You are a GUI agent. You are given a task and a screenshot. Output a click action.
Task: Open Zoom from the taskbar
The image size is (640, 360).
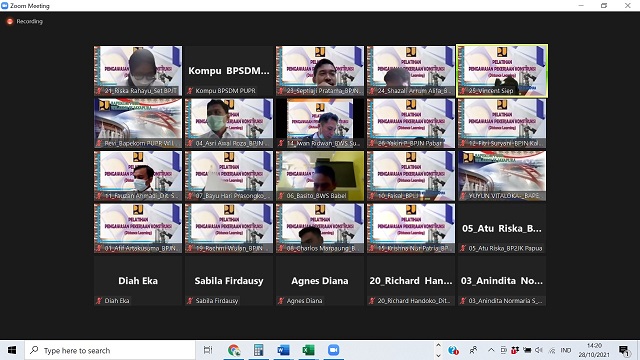[333, 350]
